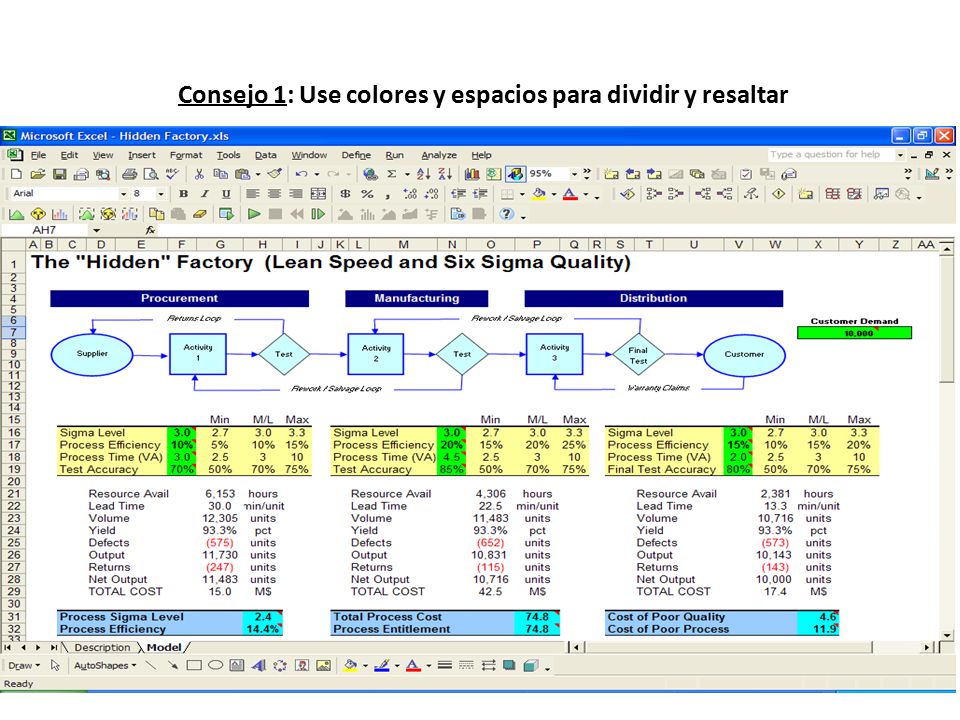Image resolution: width=960 pixels, height=720 pixels.
Task: Open the 95% zoom dropdown
Action: 574,174
